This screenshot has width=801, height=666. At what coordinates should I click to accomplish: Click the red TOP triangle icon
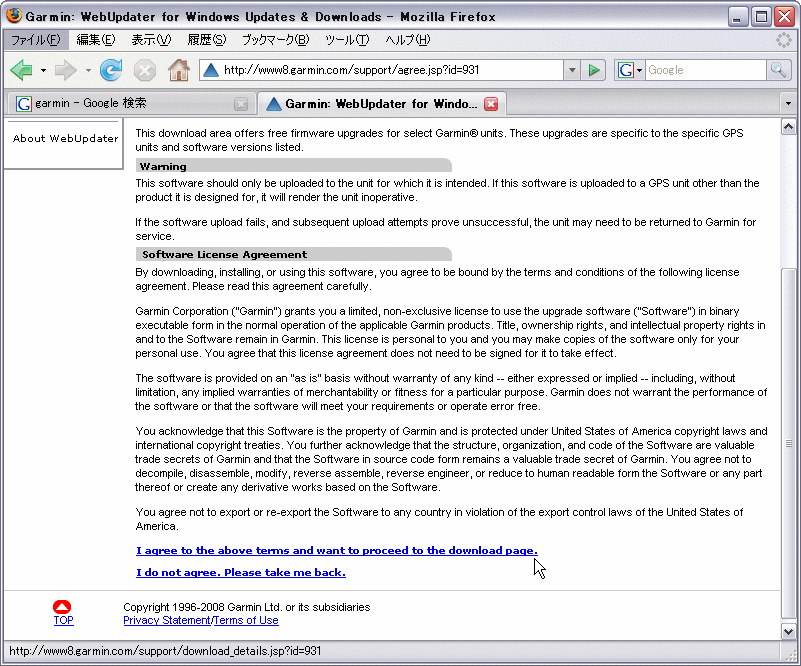click(62, 607)
